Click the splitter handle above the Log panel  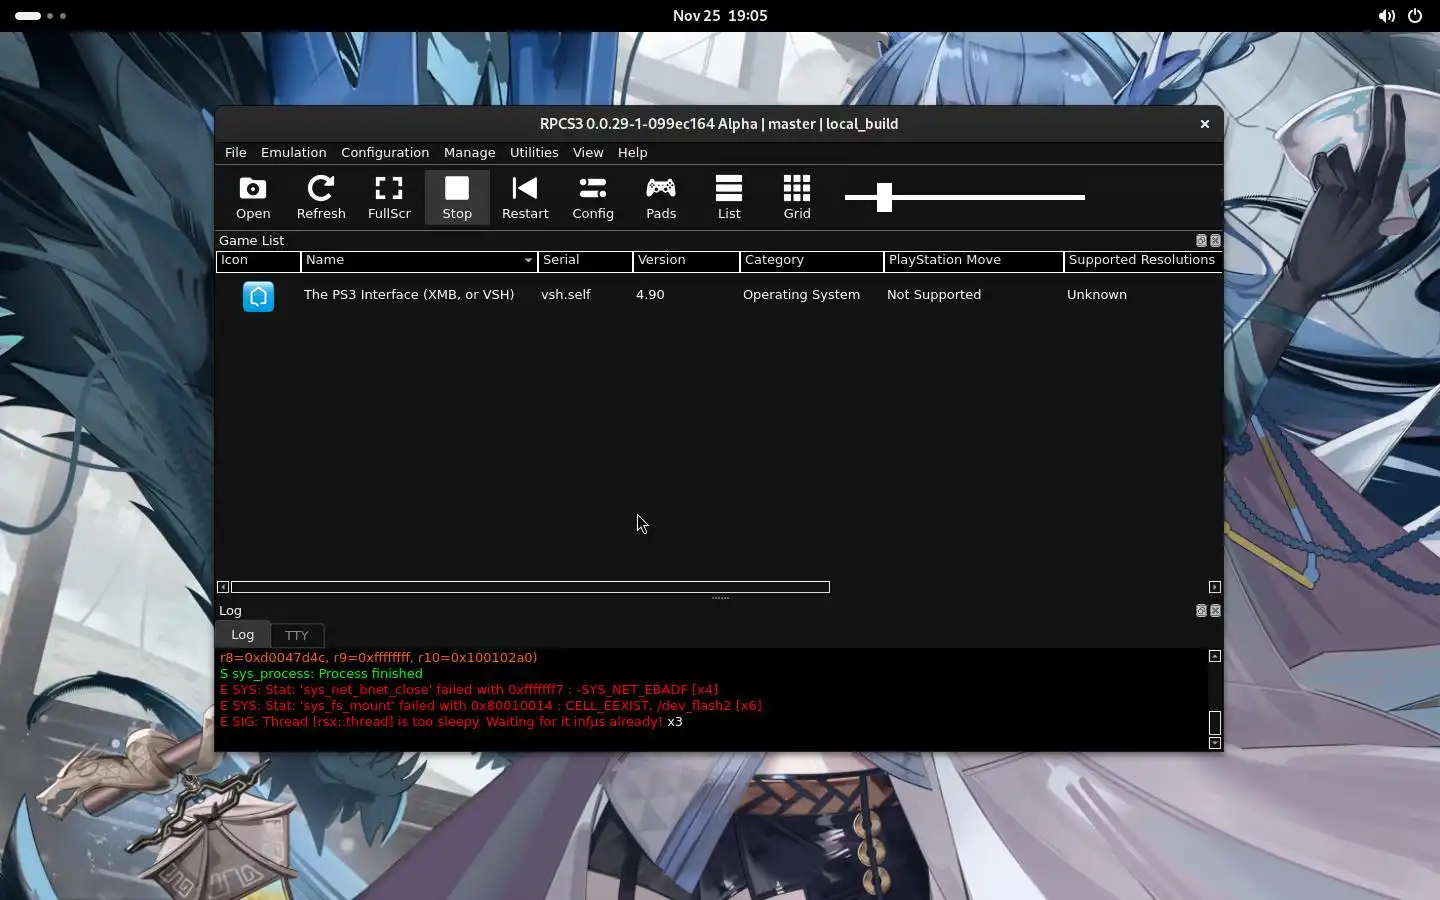pos(720,598)
